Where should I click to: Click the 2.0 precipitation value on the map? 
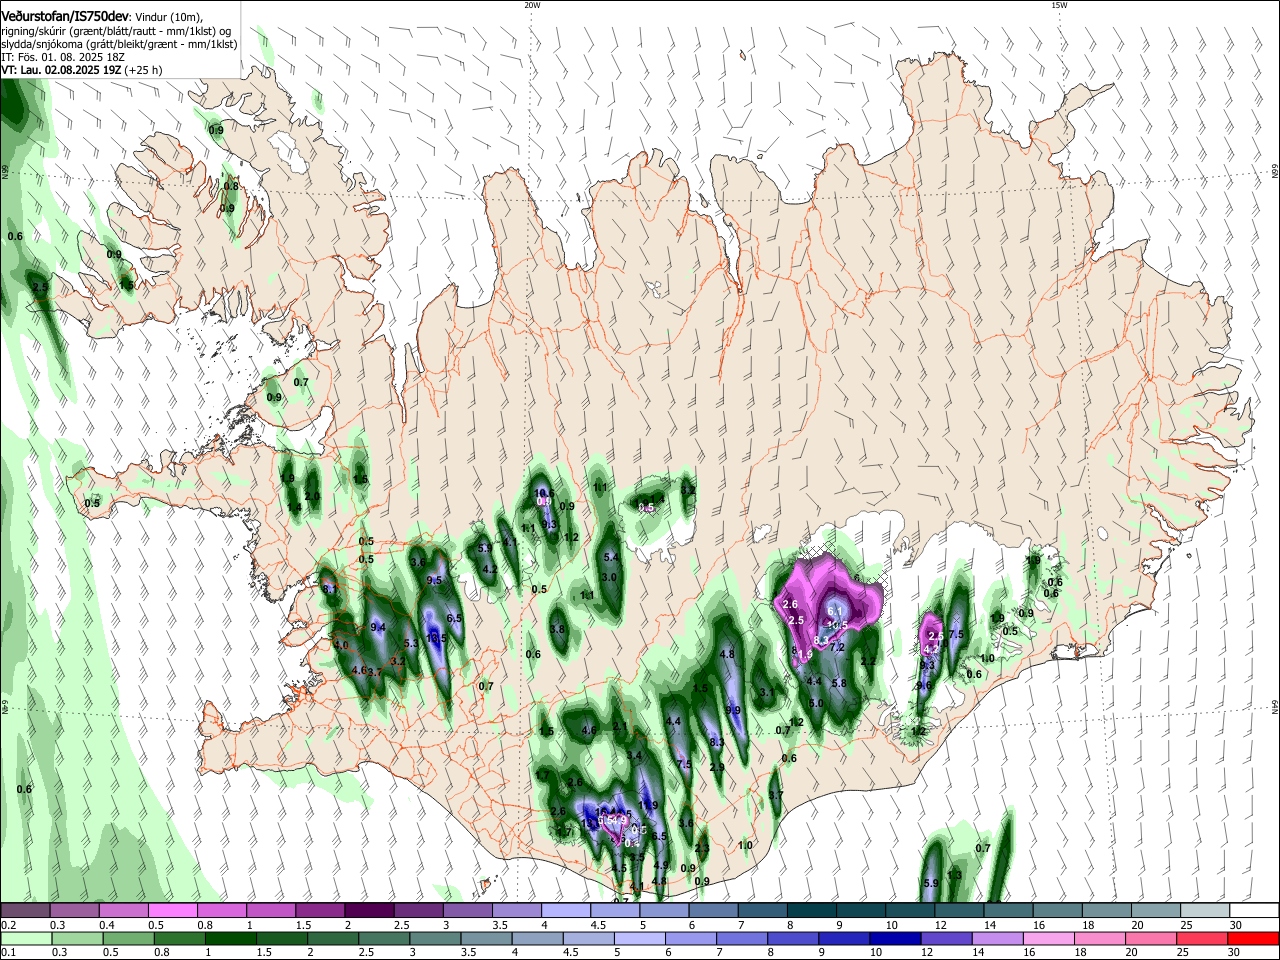click(x=312, y=496)
